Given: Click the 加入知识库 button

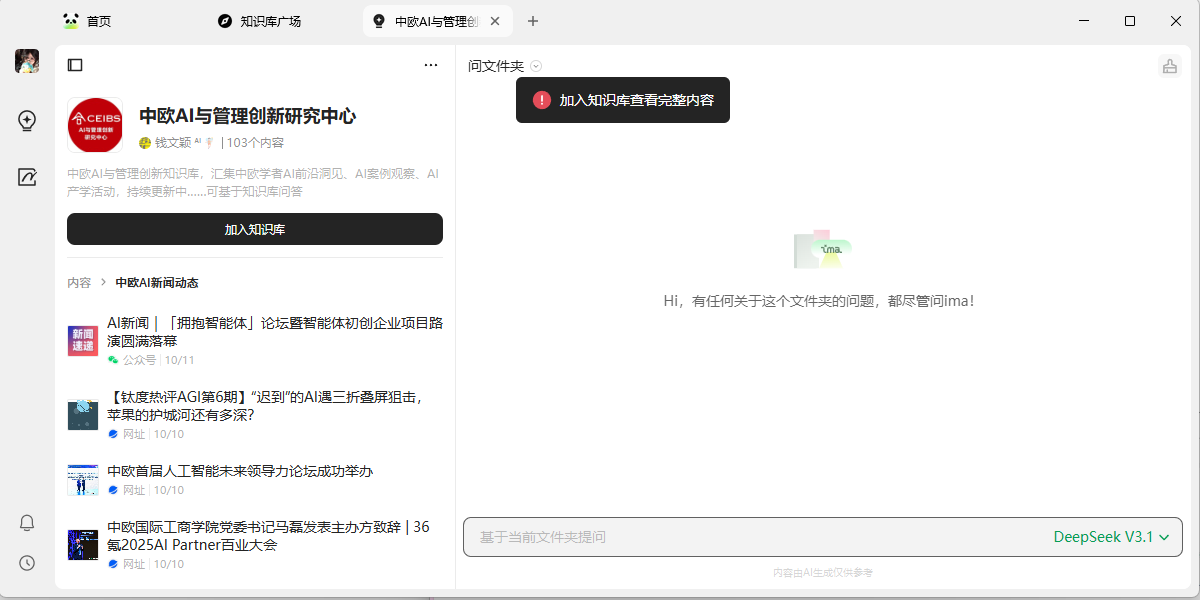Looking at the screenshot, I should tap(254, 229).
